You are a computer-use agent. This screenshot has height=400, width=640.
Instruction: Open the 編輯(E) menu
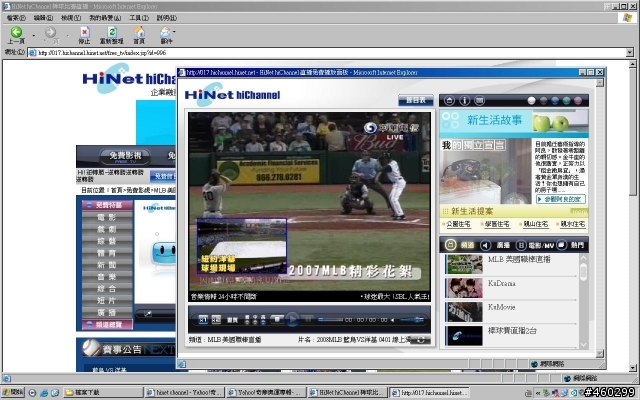[x=43, y=18]
